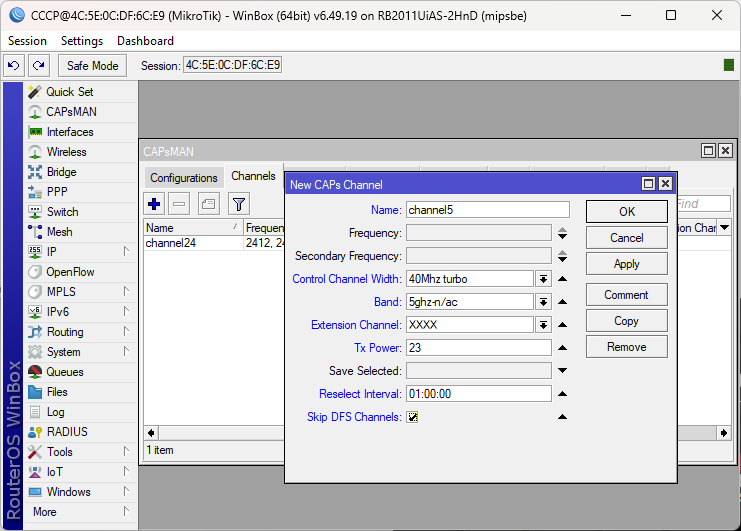Click the comment icon in CAPsMAN toolbar
Screen dimensions: 741x531
click(x=208, y=204)
